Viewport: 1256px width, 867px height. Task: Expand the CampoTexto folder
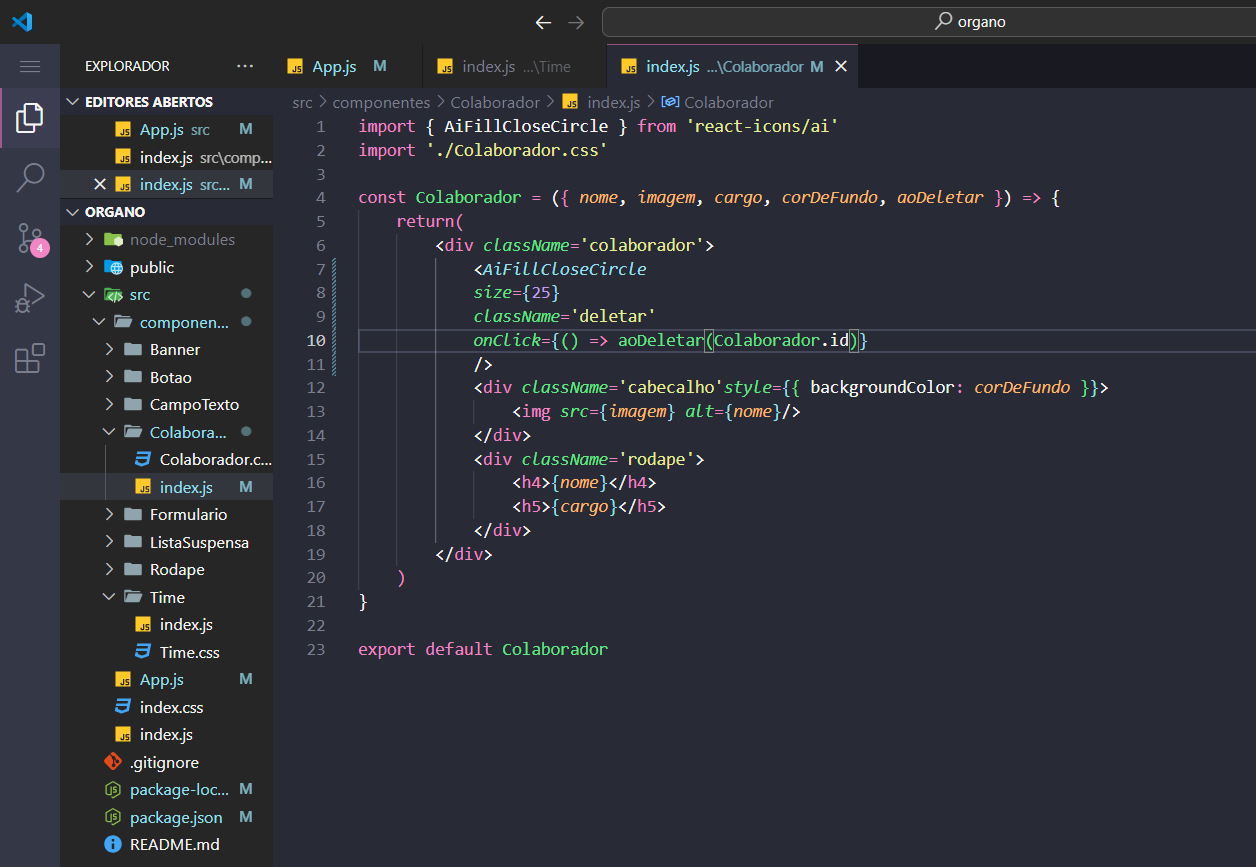(166, 405)
